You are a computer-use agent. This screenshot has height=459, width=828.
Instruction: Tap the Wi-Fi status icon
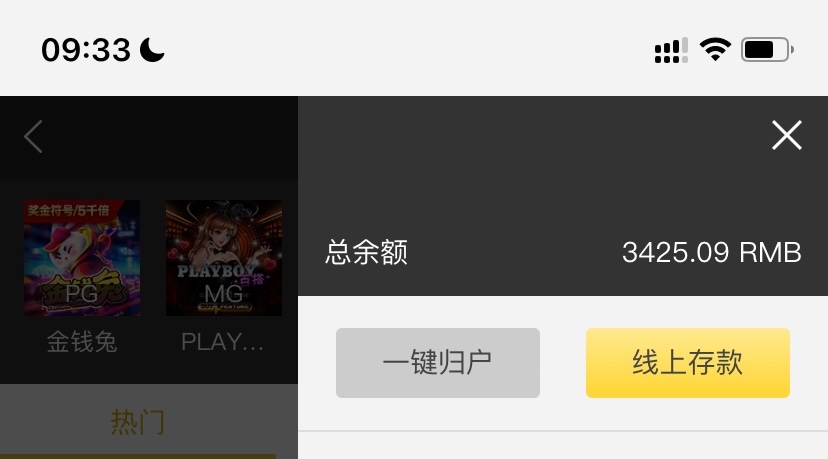pyautogui.click(x=715, y=50)
